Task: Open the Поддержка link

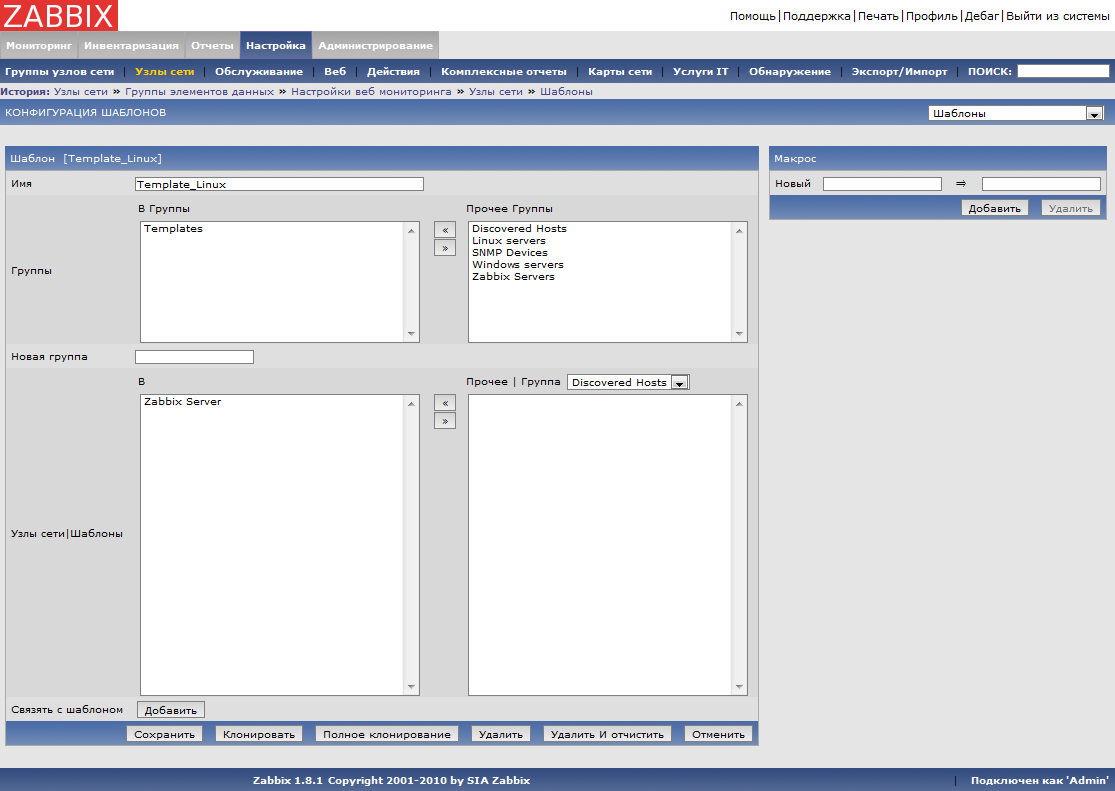Action: [x=816, y=16]
